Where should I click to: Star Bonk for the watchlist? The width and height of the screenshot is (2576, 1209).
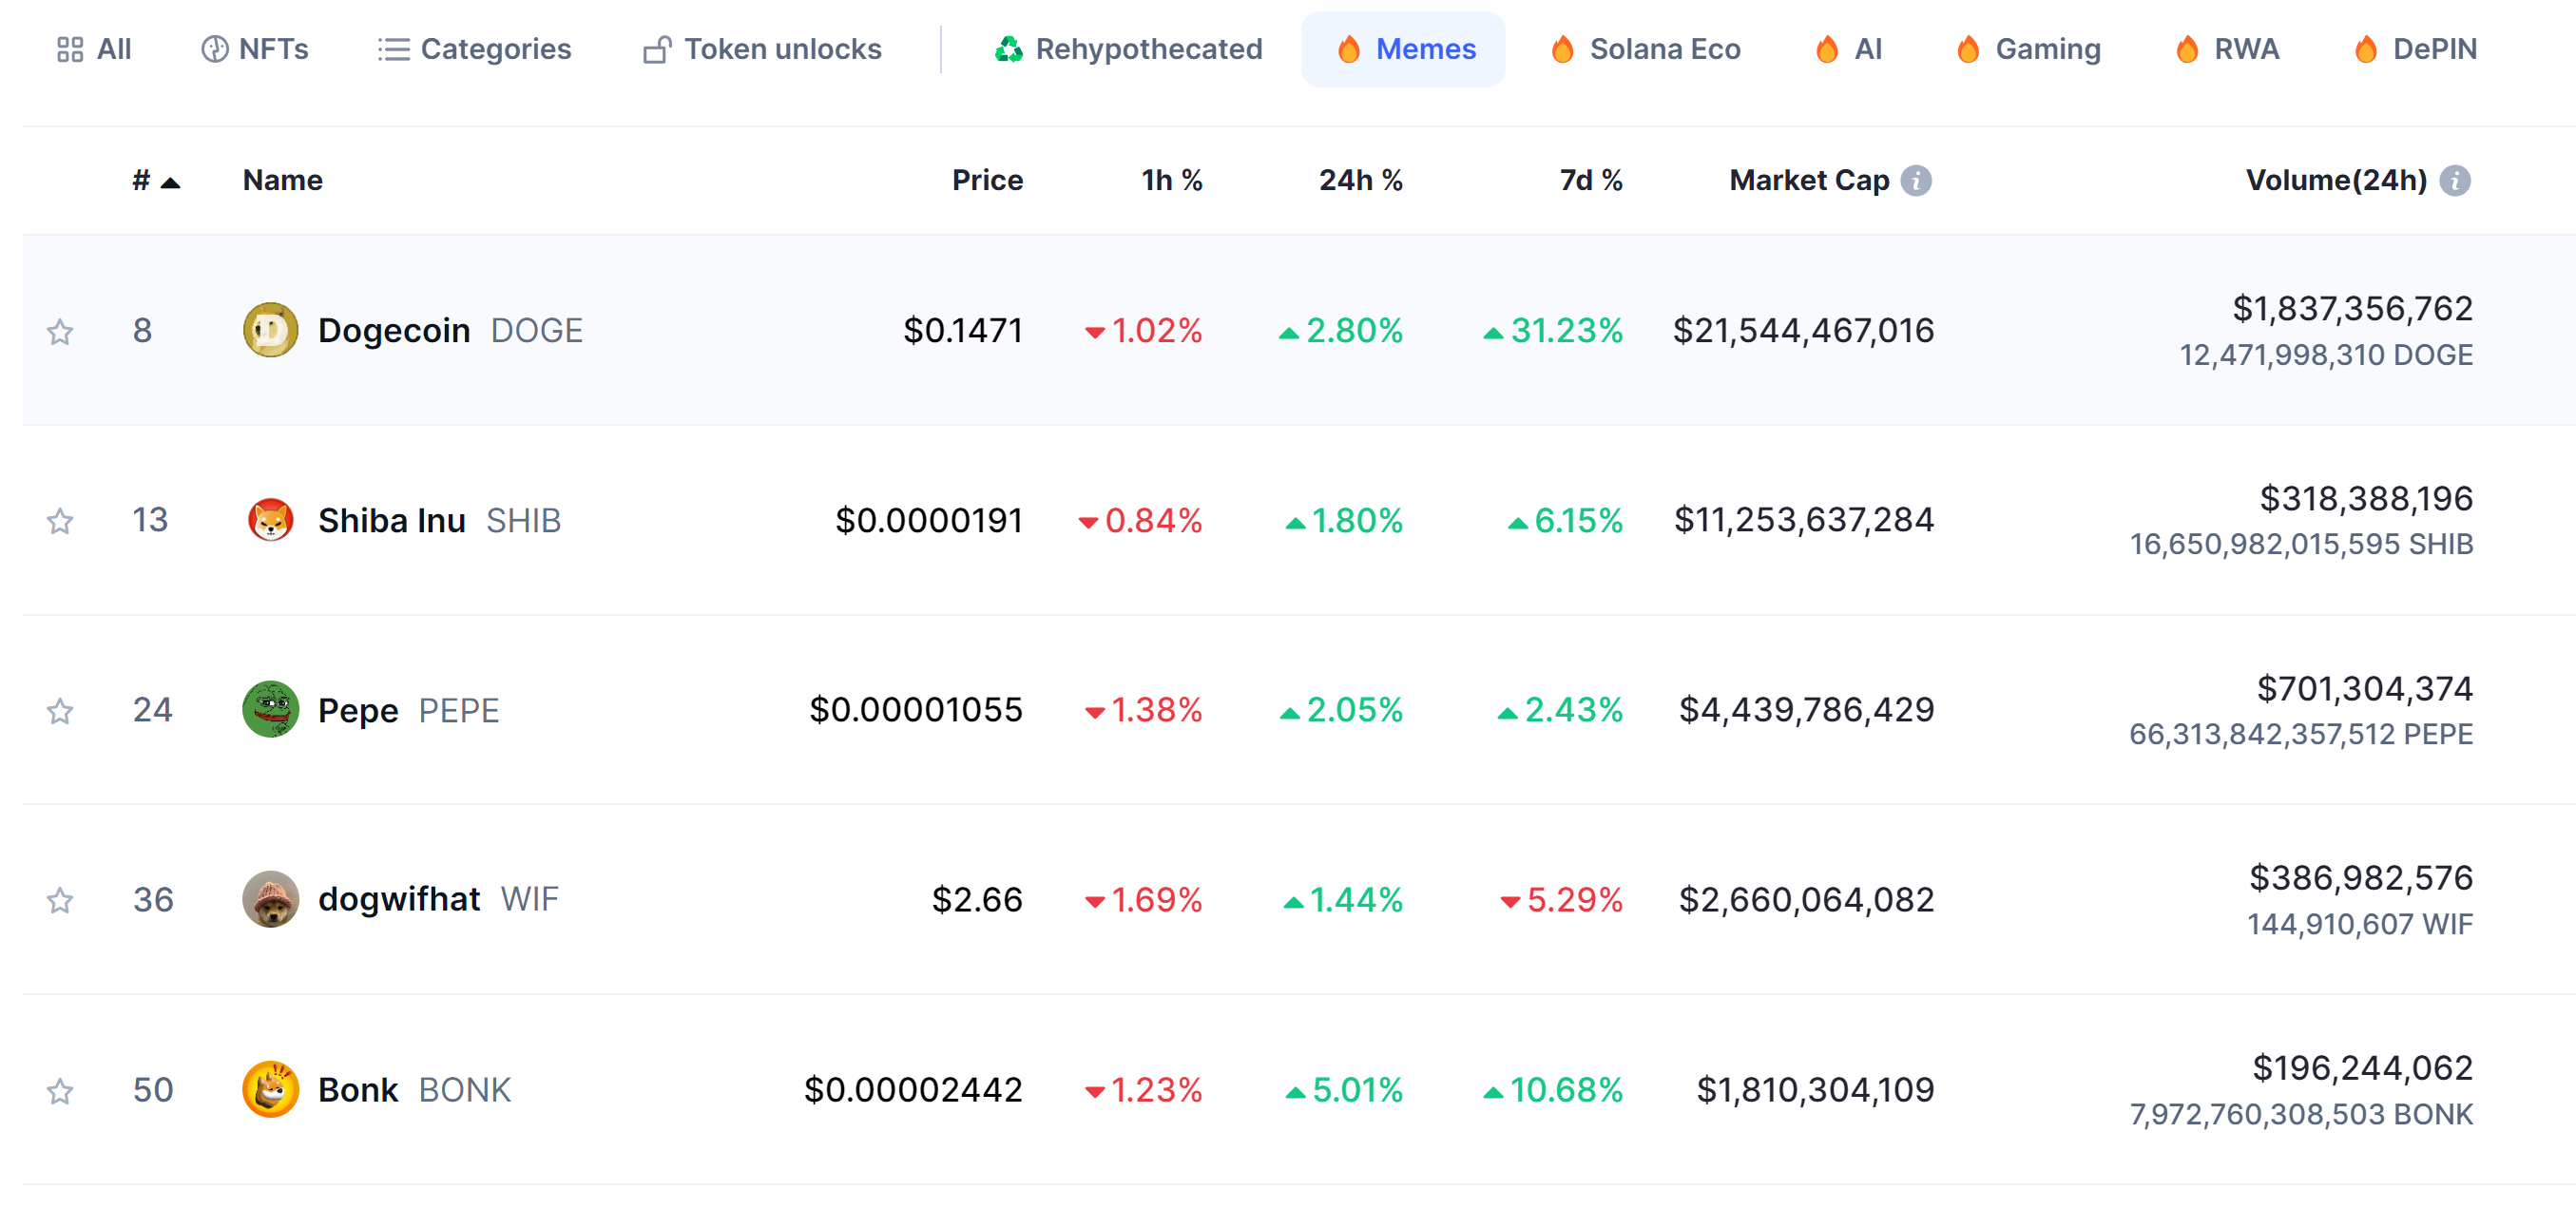click(x=60, y=1090)
